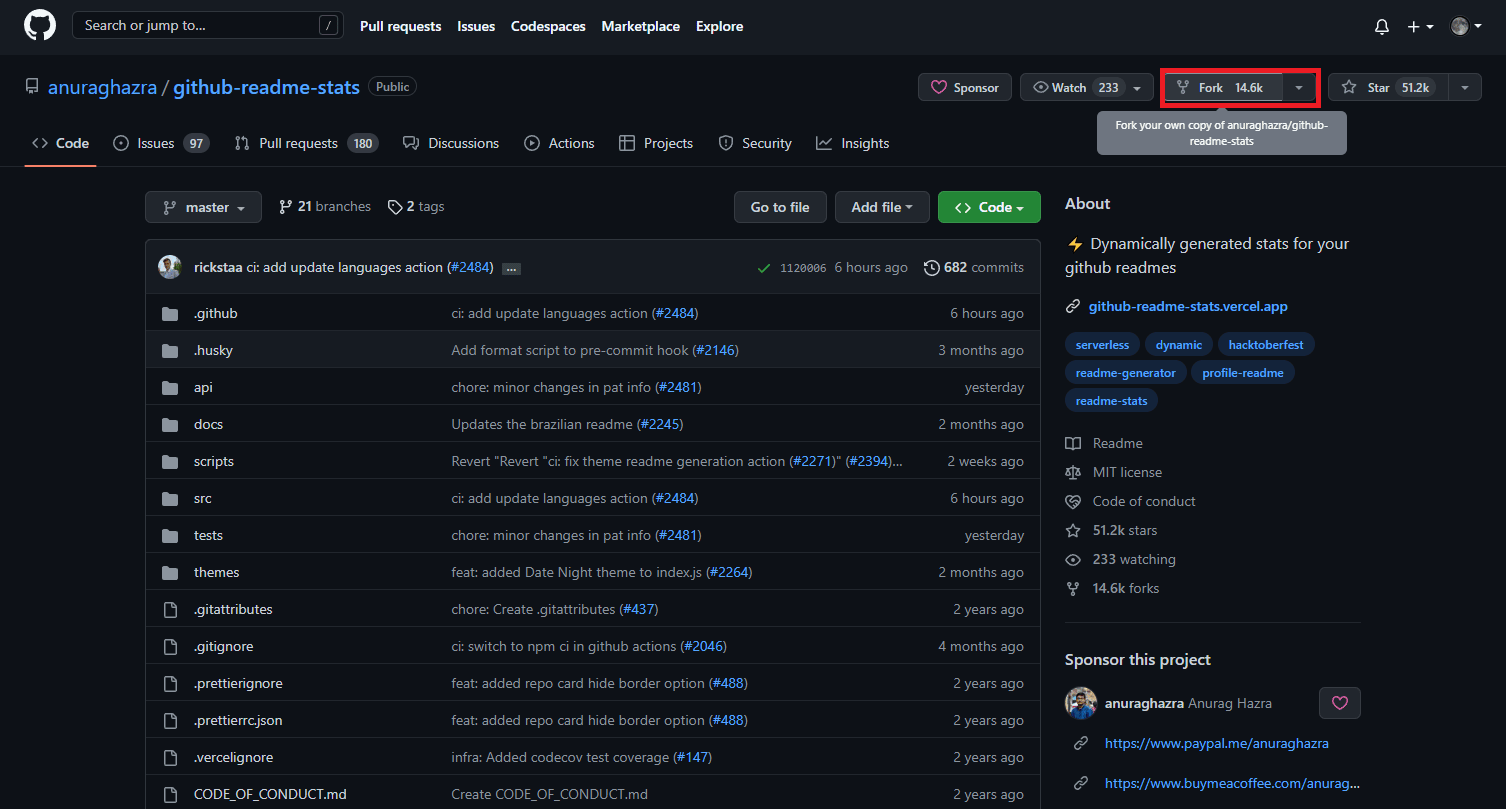Open the Insights tab
The height and width of the screenshot is (809, 1506).
point(852,143)
